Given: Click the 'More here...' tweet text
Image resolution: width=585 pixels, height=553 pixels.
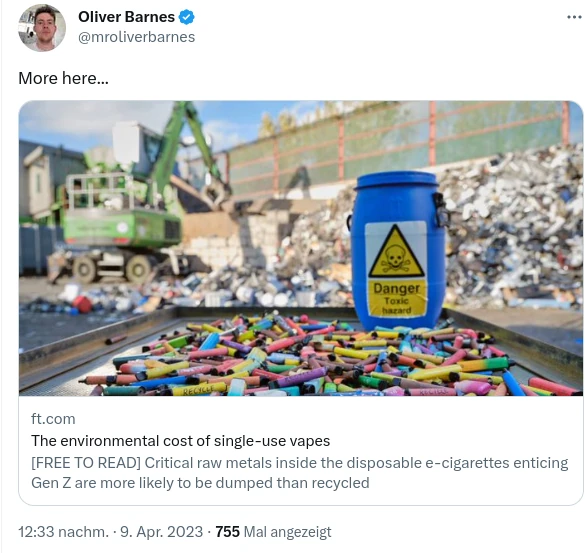Looking at the screenshot, I should (x=63, y=78).
